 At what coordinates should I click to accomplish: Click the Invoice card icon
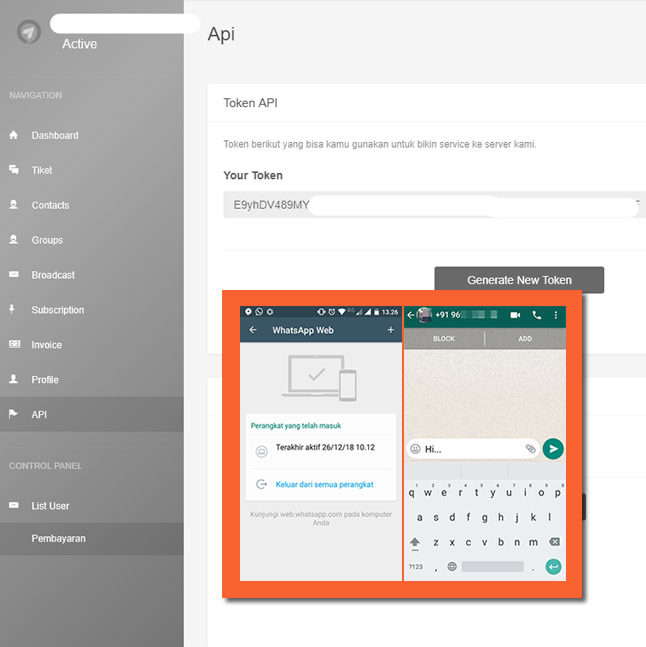[x=14, y=345]
